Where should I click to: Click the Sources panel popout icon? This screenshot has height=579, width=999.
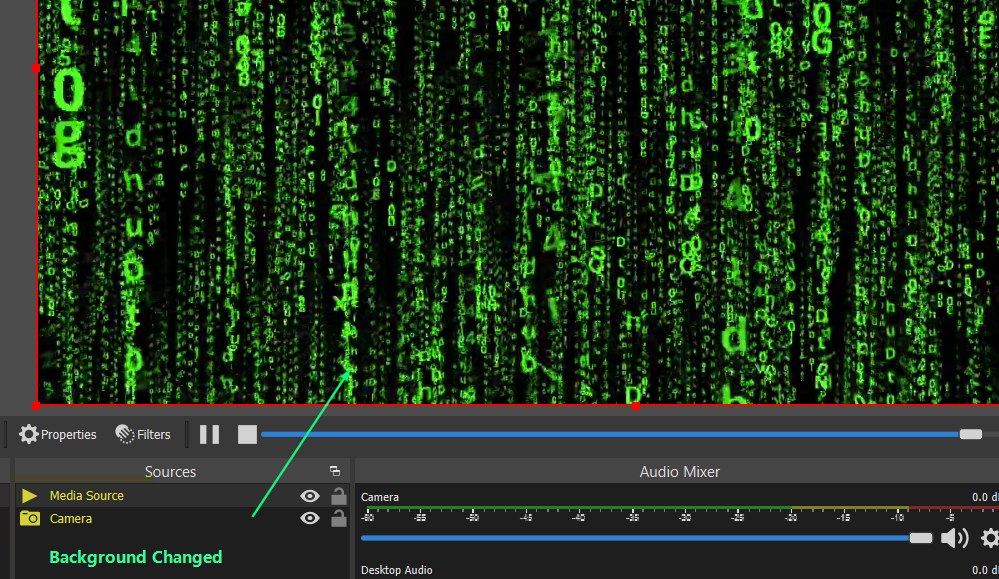tap(335, 470)
